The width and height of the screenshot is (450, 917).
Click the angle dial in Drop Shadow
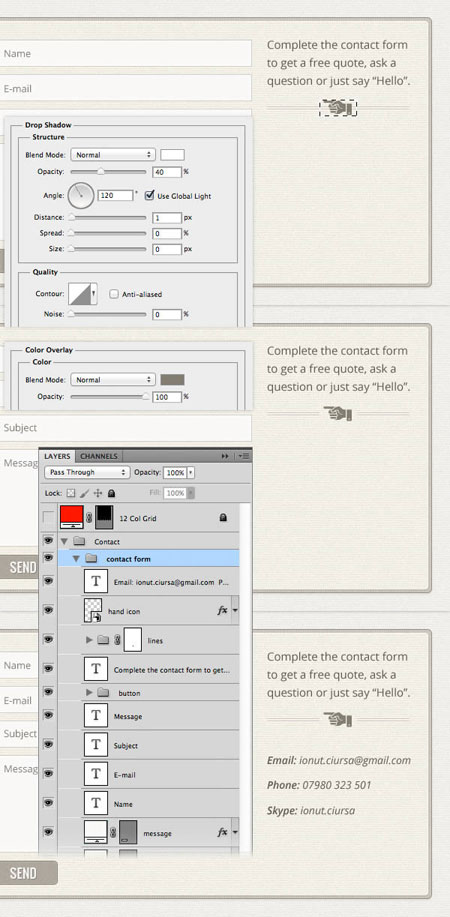[81, 195]
